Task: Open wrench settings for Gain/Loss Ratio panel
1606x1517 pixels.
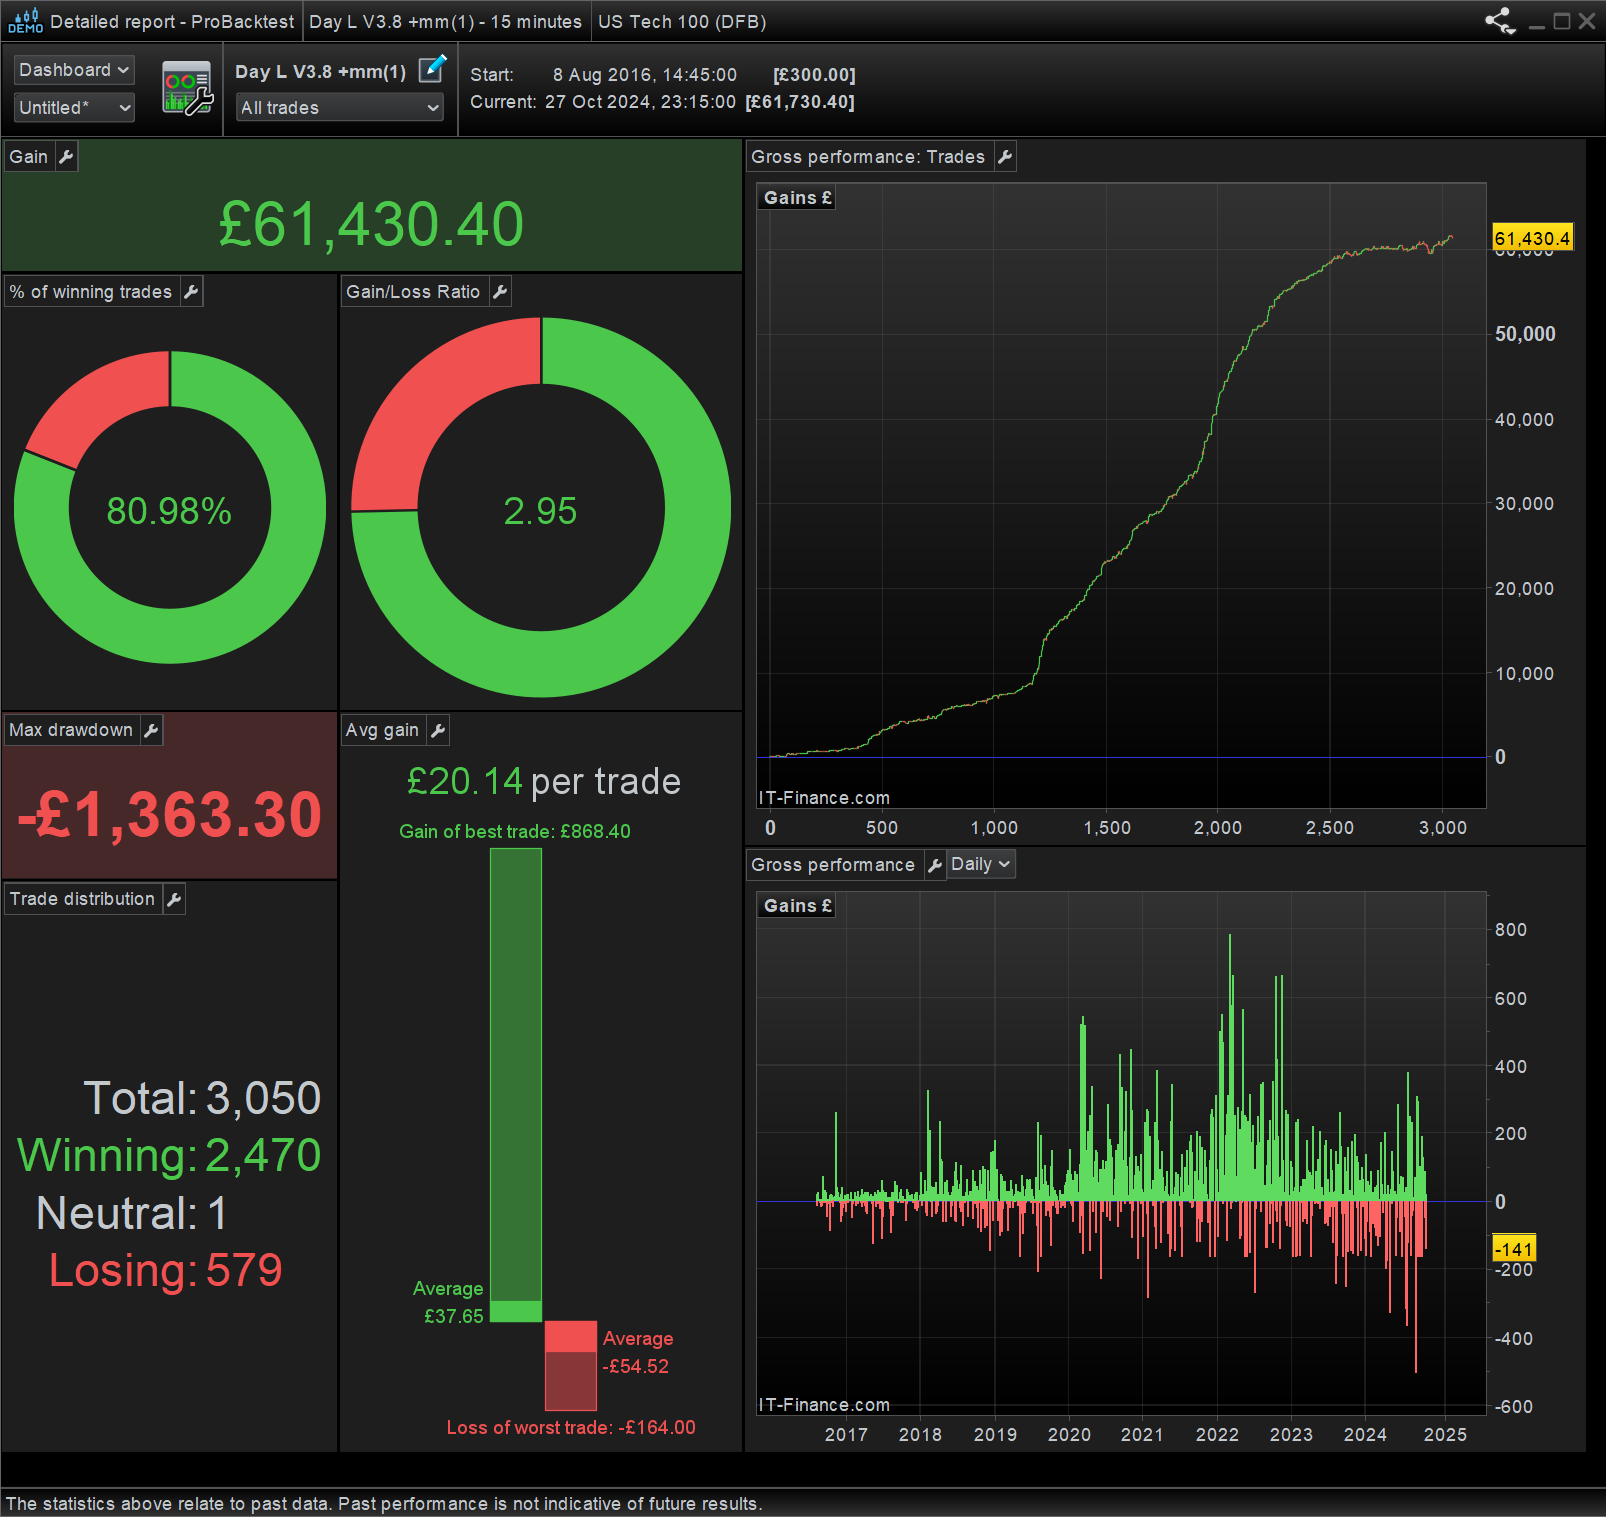Action: (500, 292)
